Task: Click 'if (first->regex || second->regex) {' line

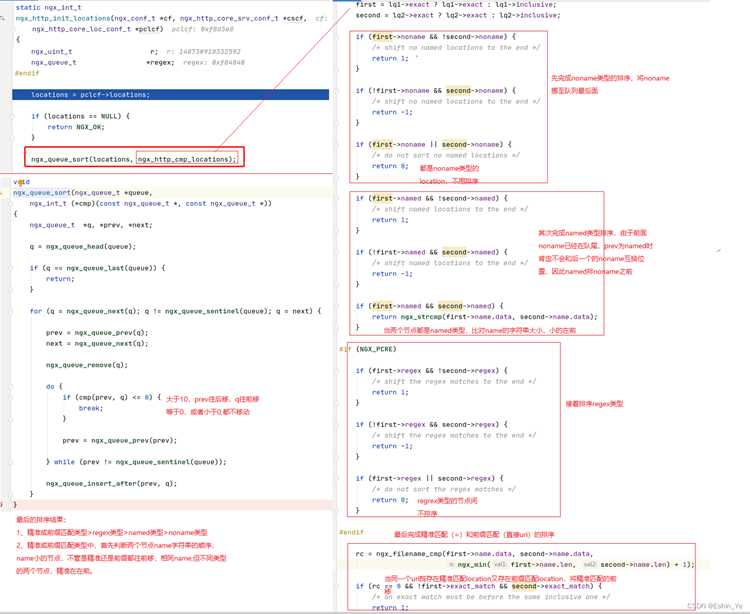Action: coord(430,479)
